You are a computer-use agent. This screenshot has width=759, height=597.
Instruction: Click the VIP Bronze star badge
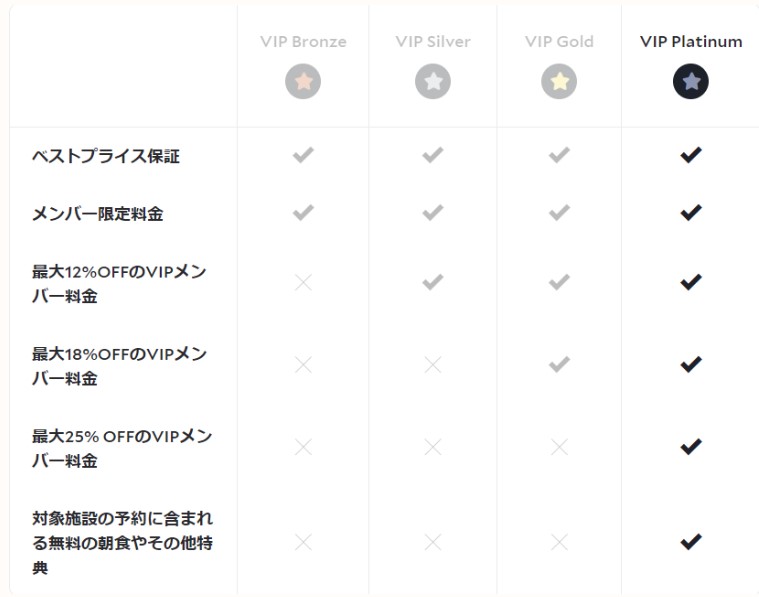[303, 81]
